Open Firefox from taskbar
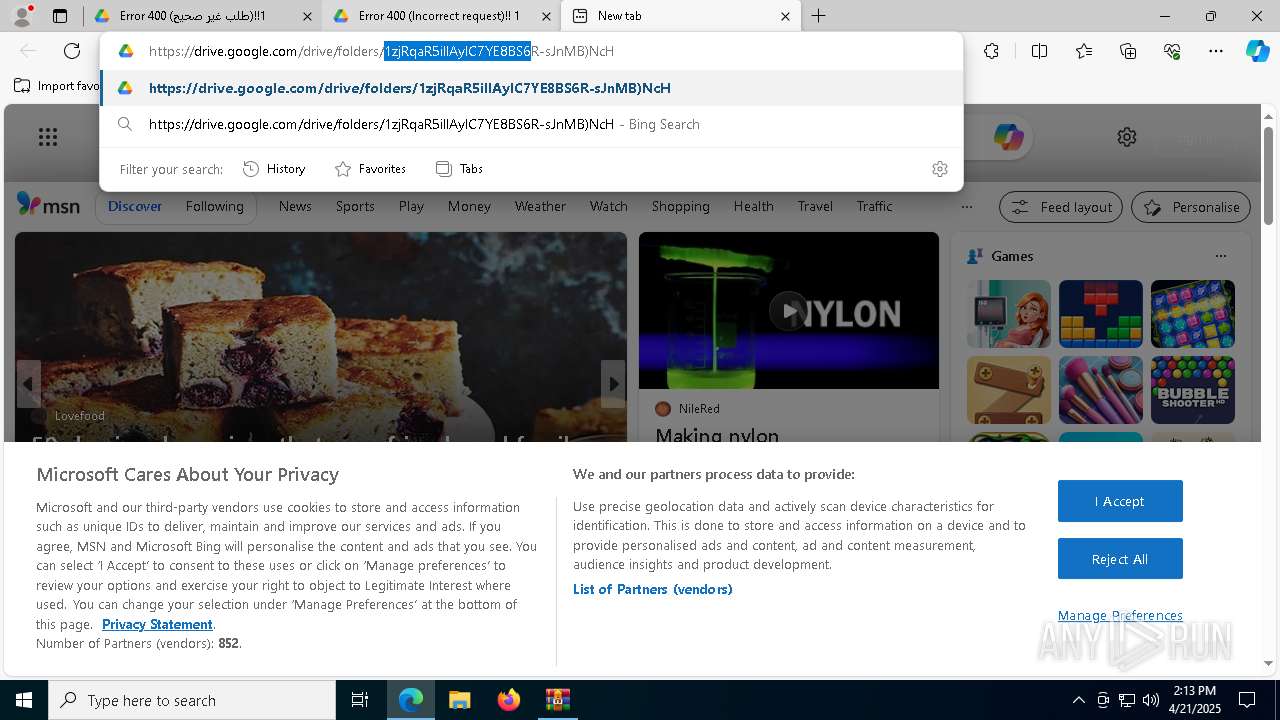Viewport: 1280px width, 720px height. point(508,700)
